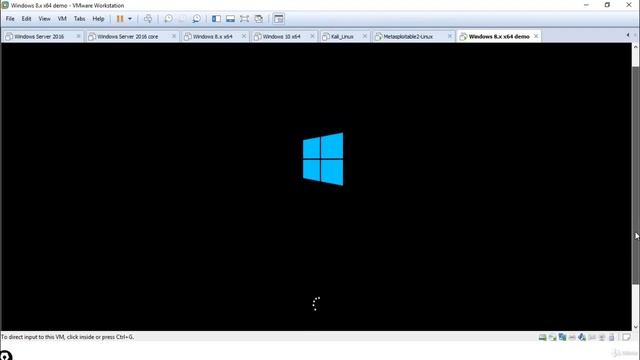Click the vertical scrollbar of VM view
The height and width of the screenshot is (360, 640).
coord(636,176)
